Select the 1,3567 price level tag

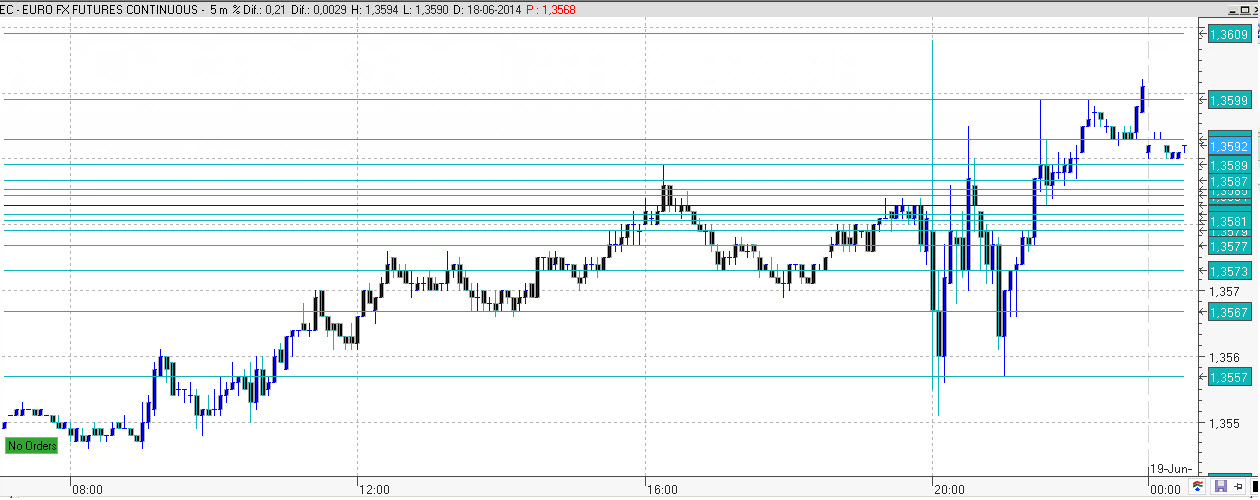pyautogui.click(x=1229, y=312)
